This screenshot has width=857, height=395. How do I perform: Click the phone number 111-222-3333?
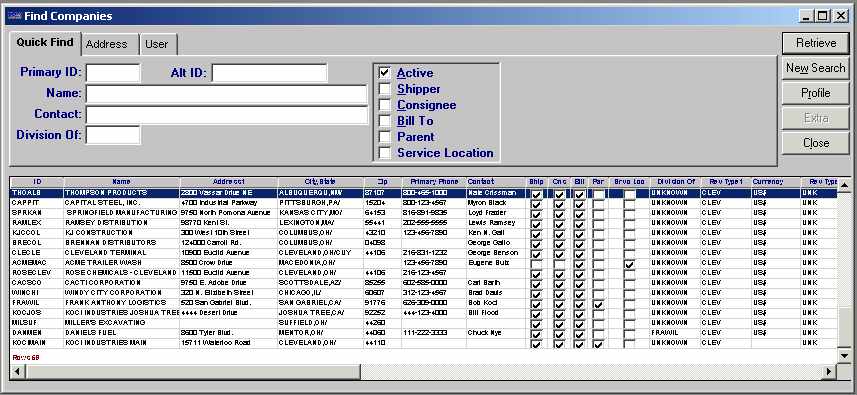424,333
